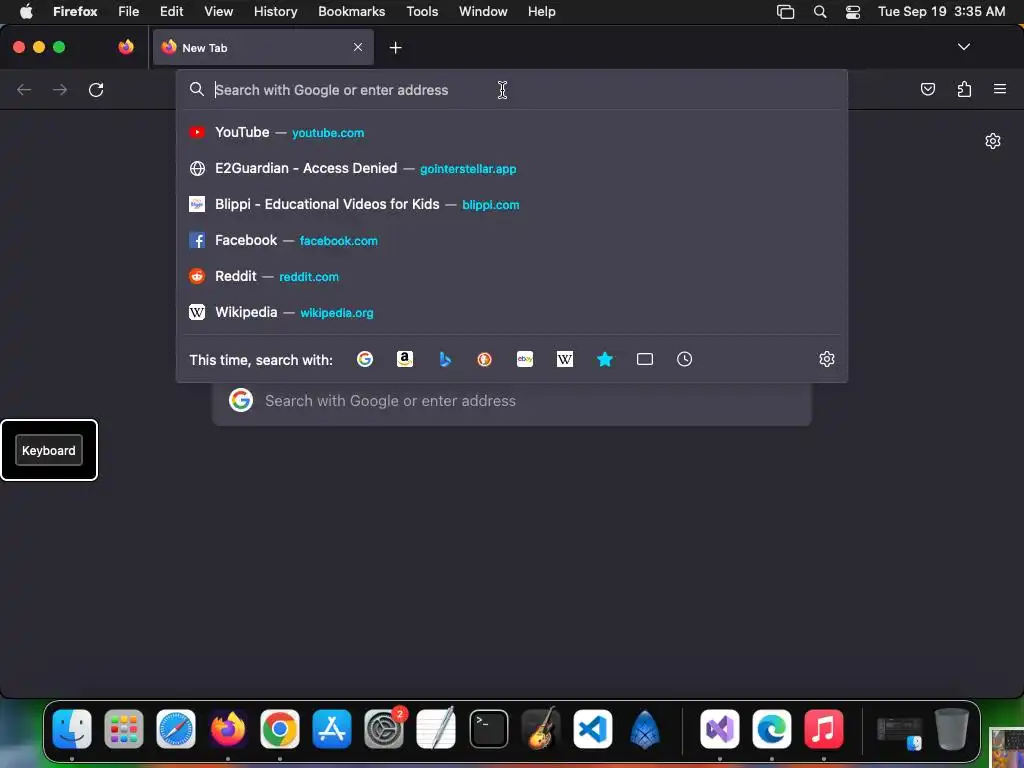Open new tab page customize gear
Image resolution: width=1024 pixels, height=768 pixels.
pos(993,141)
